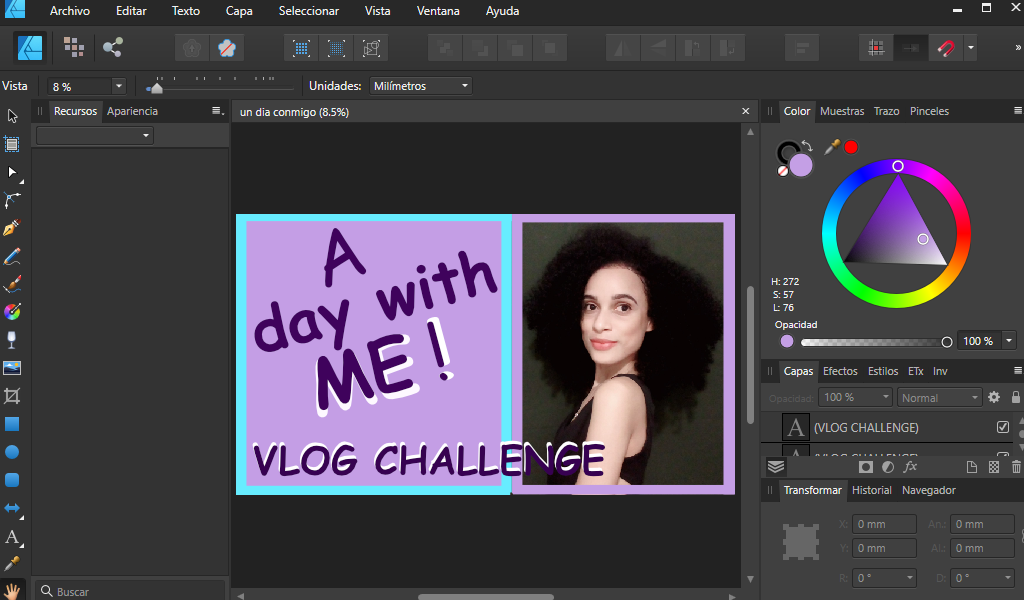Select the Ellipse tool
This screenshot has width=1024, height=600.
12,452
